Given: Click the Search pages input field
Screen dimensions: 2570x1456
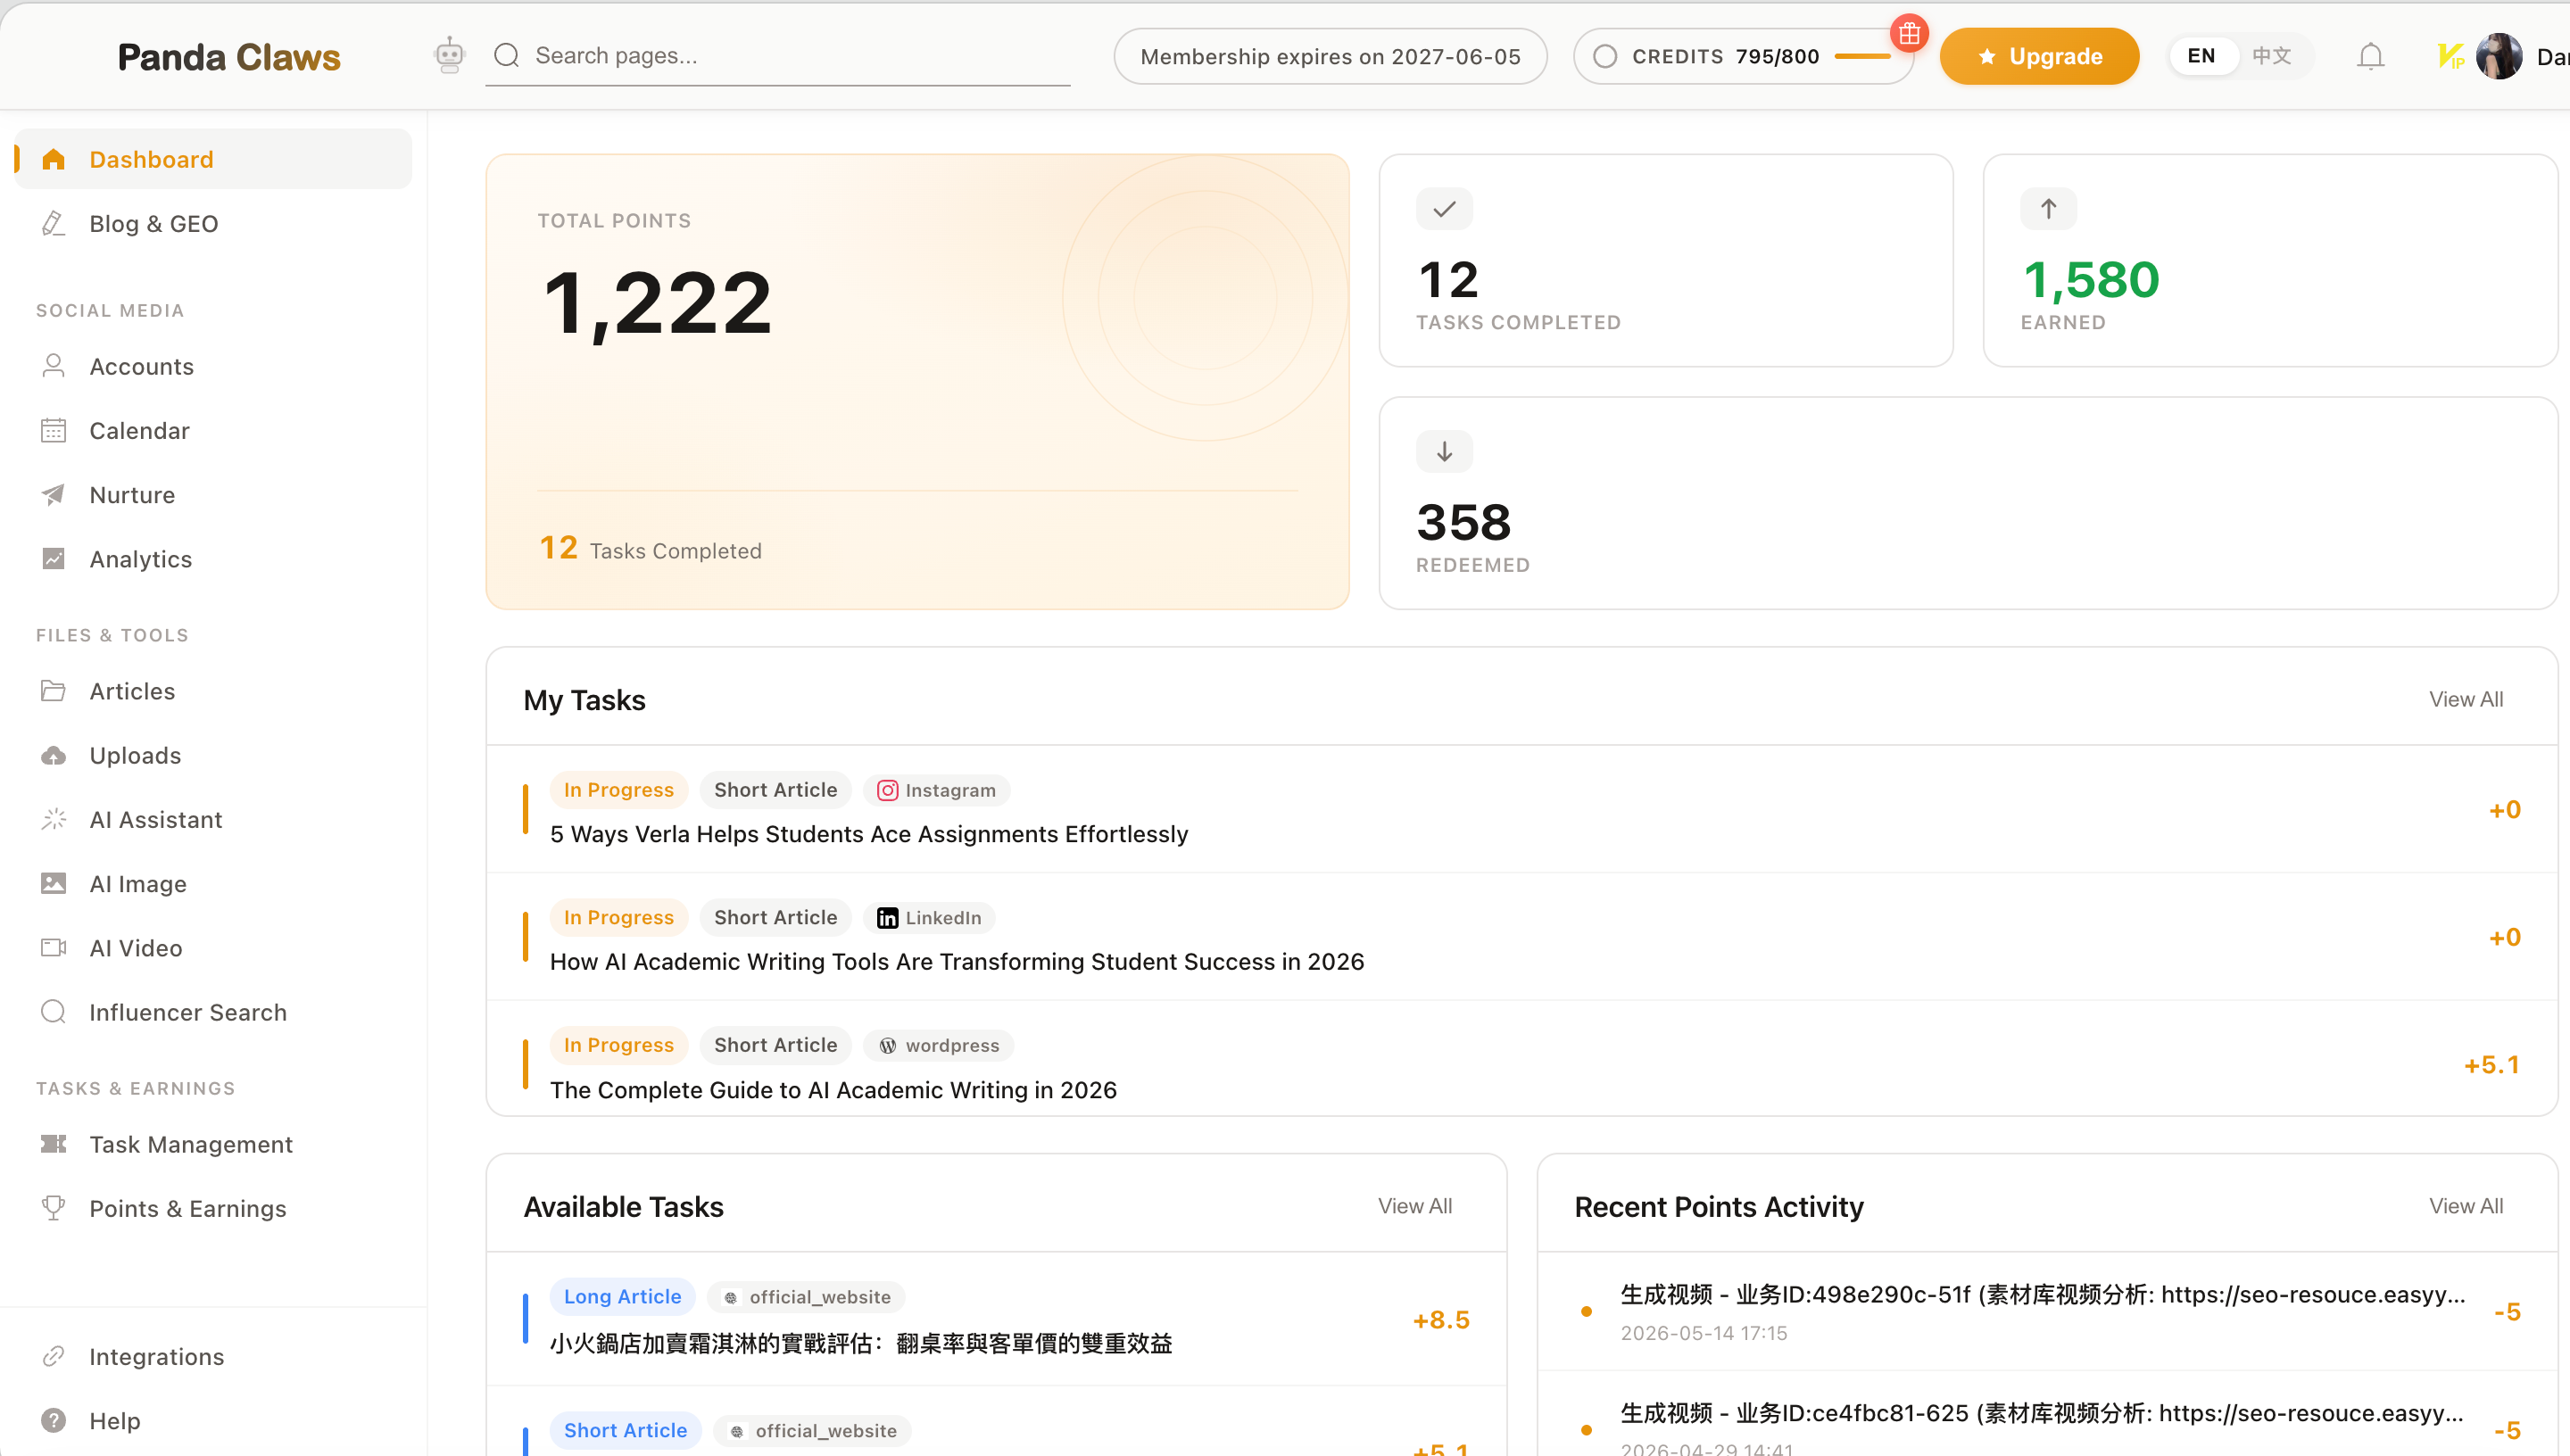Looking at the screenshot, I should click(x=778, y=56).
